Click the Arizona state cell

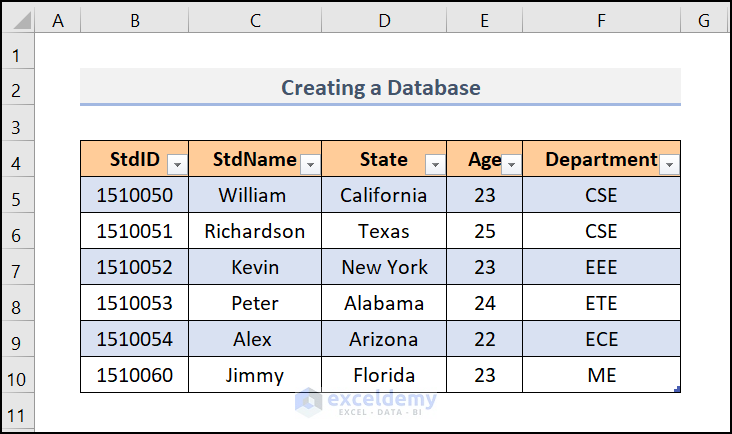point(384,340)
